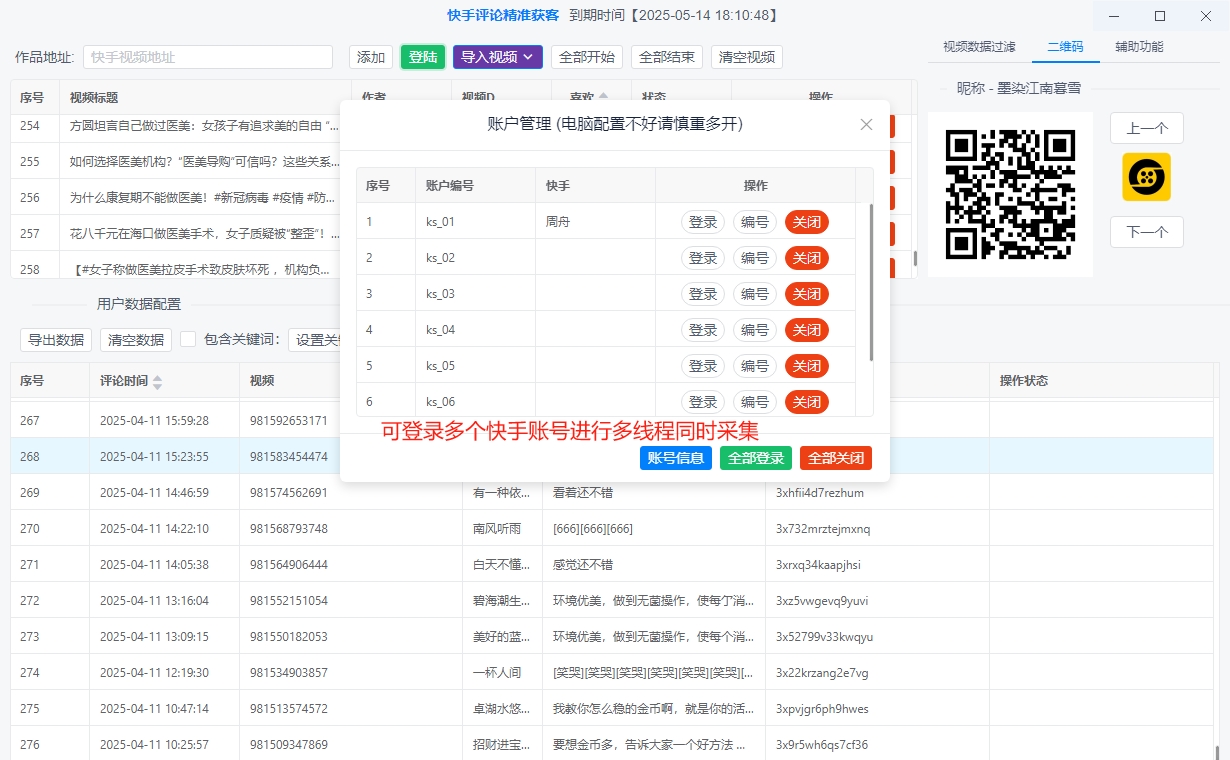
Task: Select the 二维码 tab
Action: [x=1065, y=46]
